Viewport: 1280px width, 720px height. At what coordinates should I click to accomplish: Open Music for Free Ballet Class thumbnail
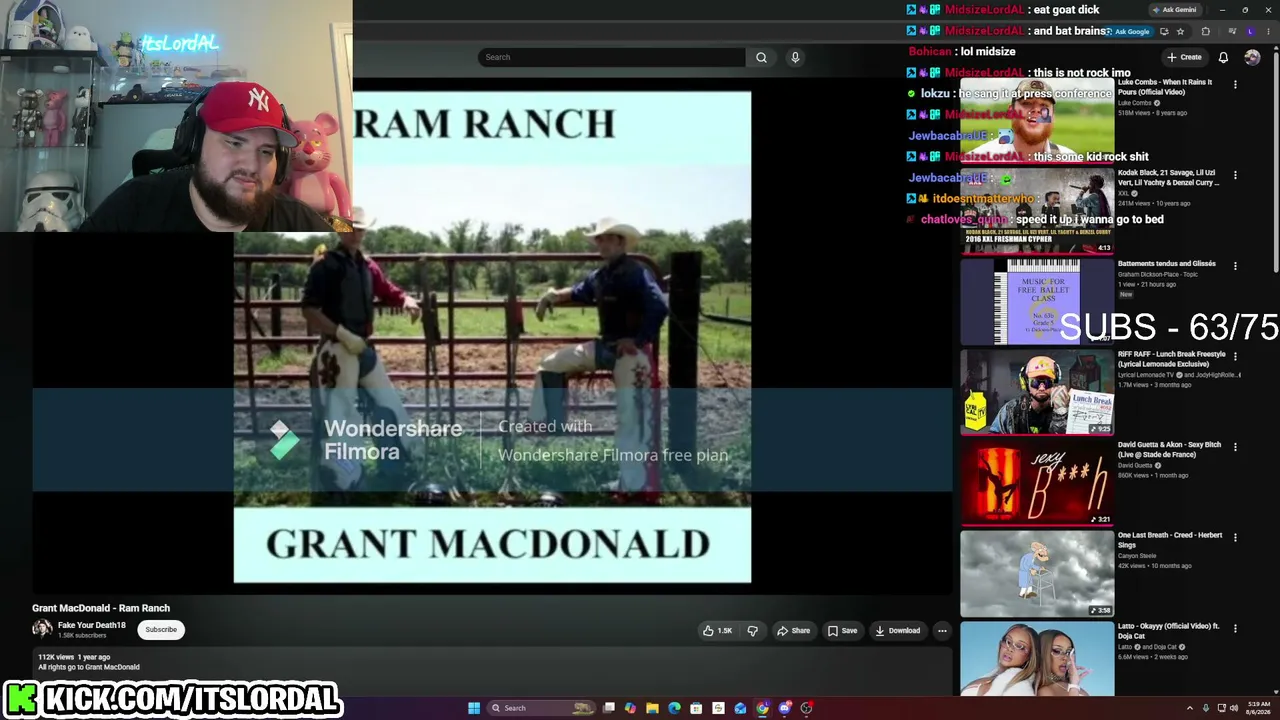(1037, 301)
